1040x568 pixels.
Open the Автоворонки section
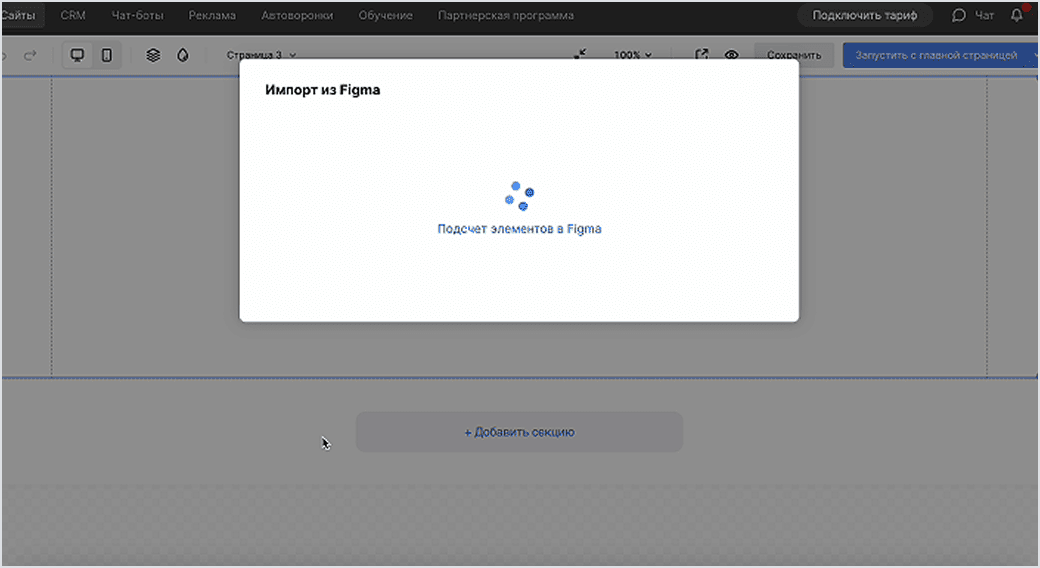(x=297, y=15)
